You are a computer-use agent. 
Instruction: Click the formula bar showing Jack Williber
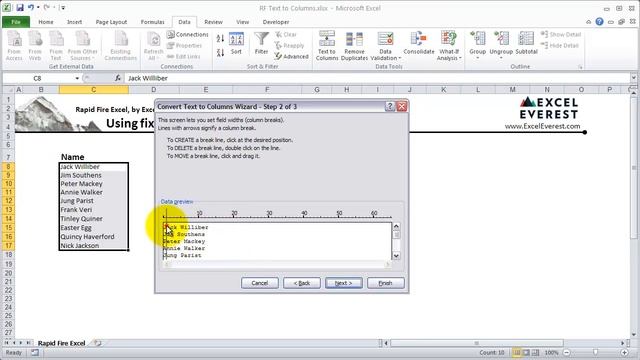378,78
